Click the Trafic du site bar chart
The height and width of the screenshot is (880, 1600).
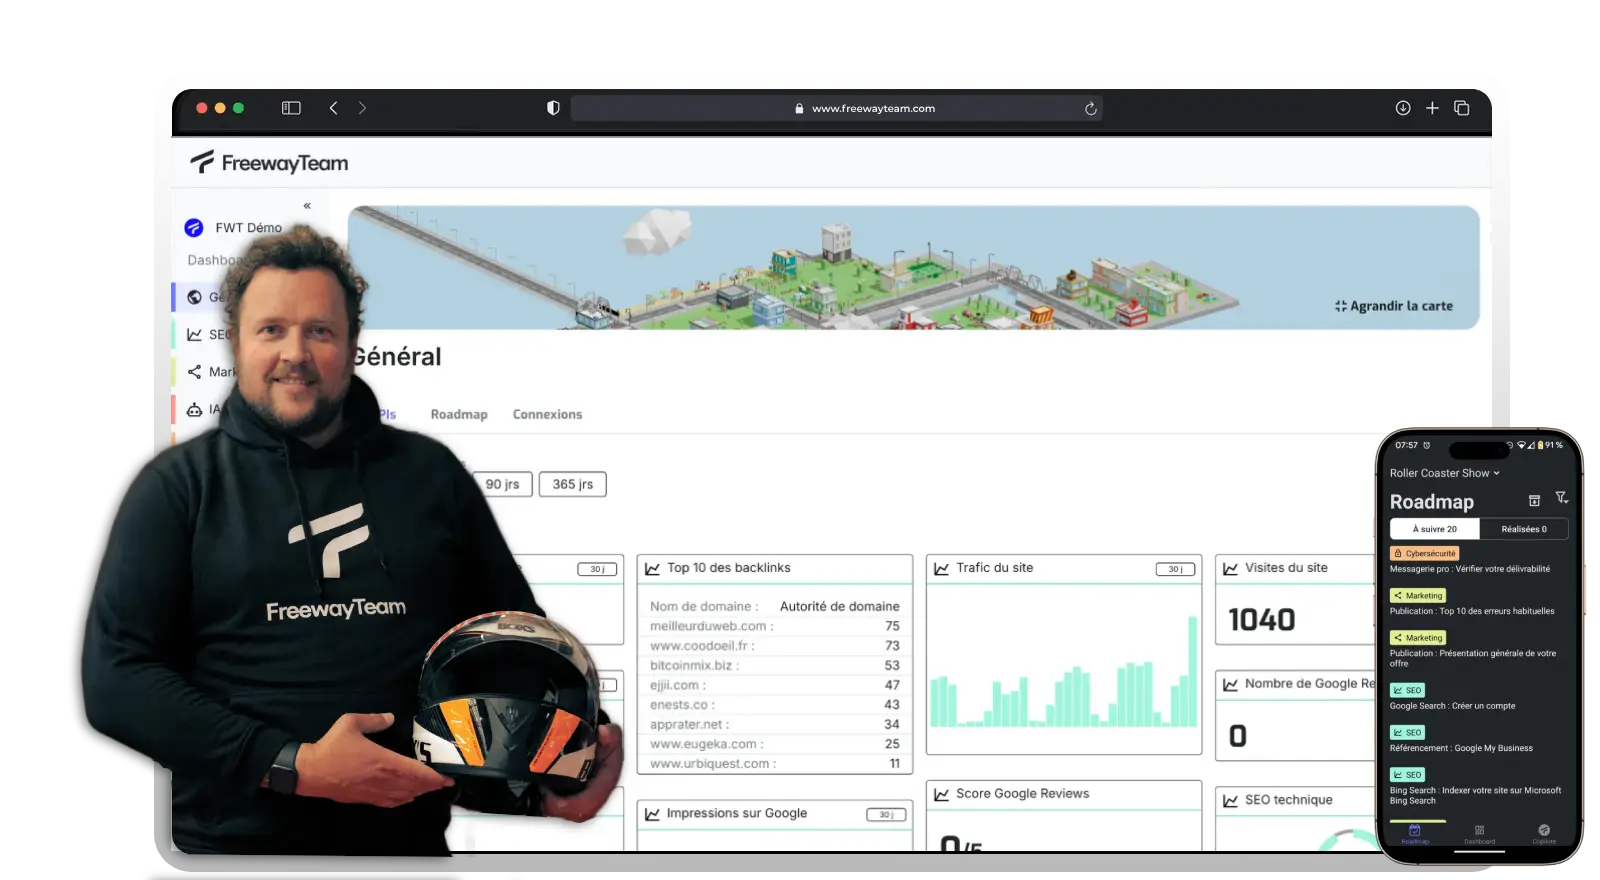[x=1064, y=670]
